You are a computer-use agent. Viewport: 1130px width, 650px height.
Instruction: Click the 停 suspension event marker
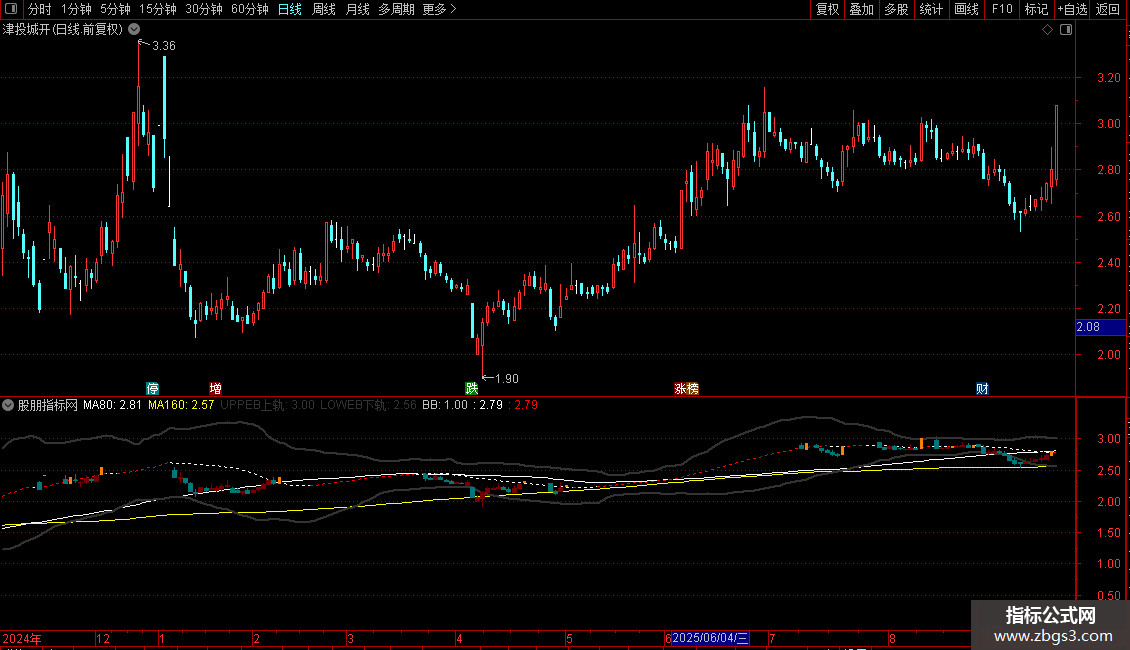pyautogui.click(x=153, y=388)
